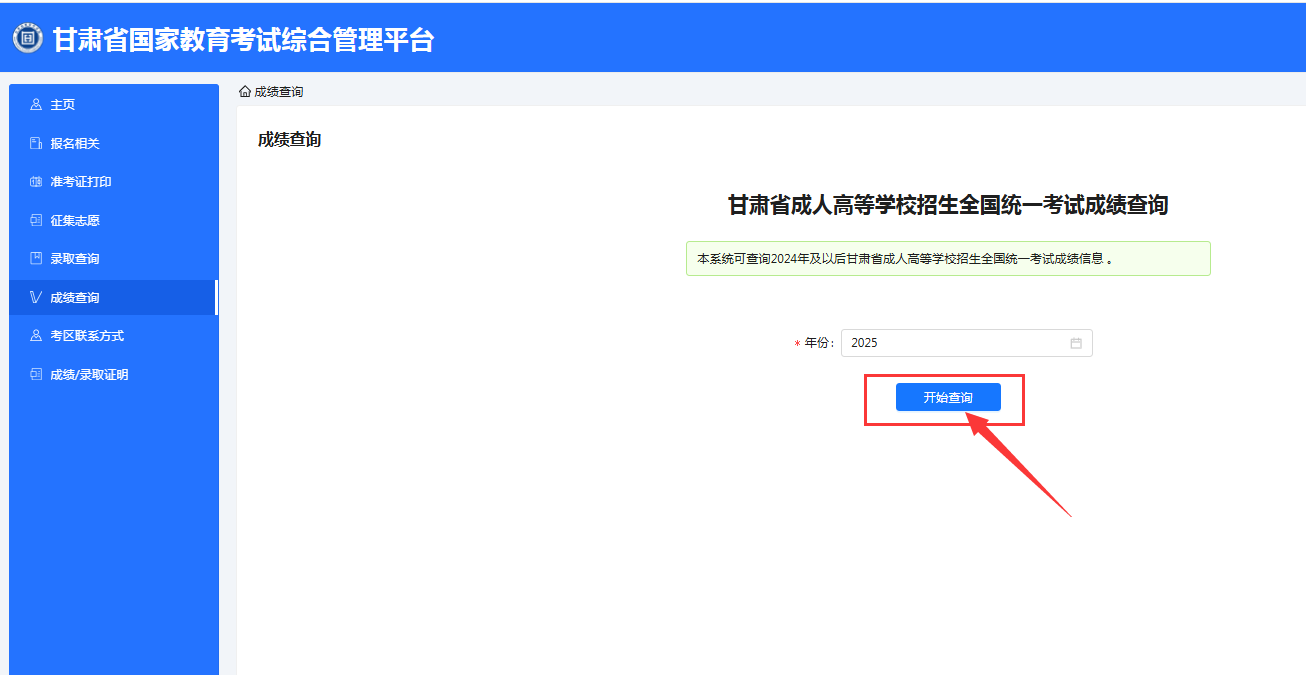
Task: Go to 主页 in the sidebar
Action: point(63,105)
